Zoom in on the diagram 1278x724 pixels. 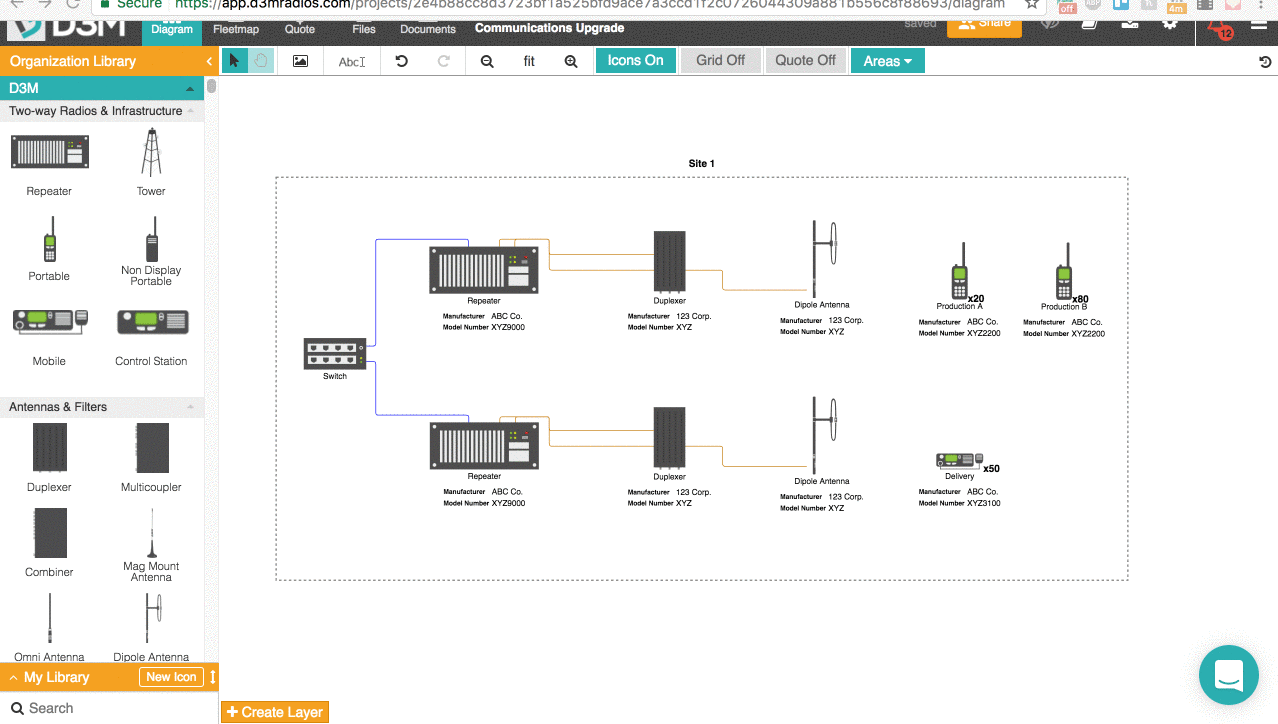tap(570, 60)
